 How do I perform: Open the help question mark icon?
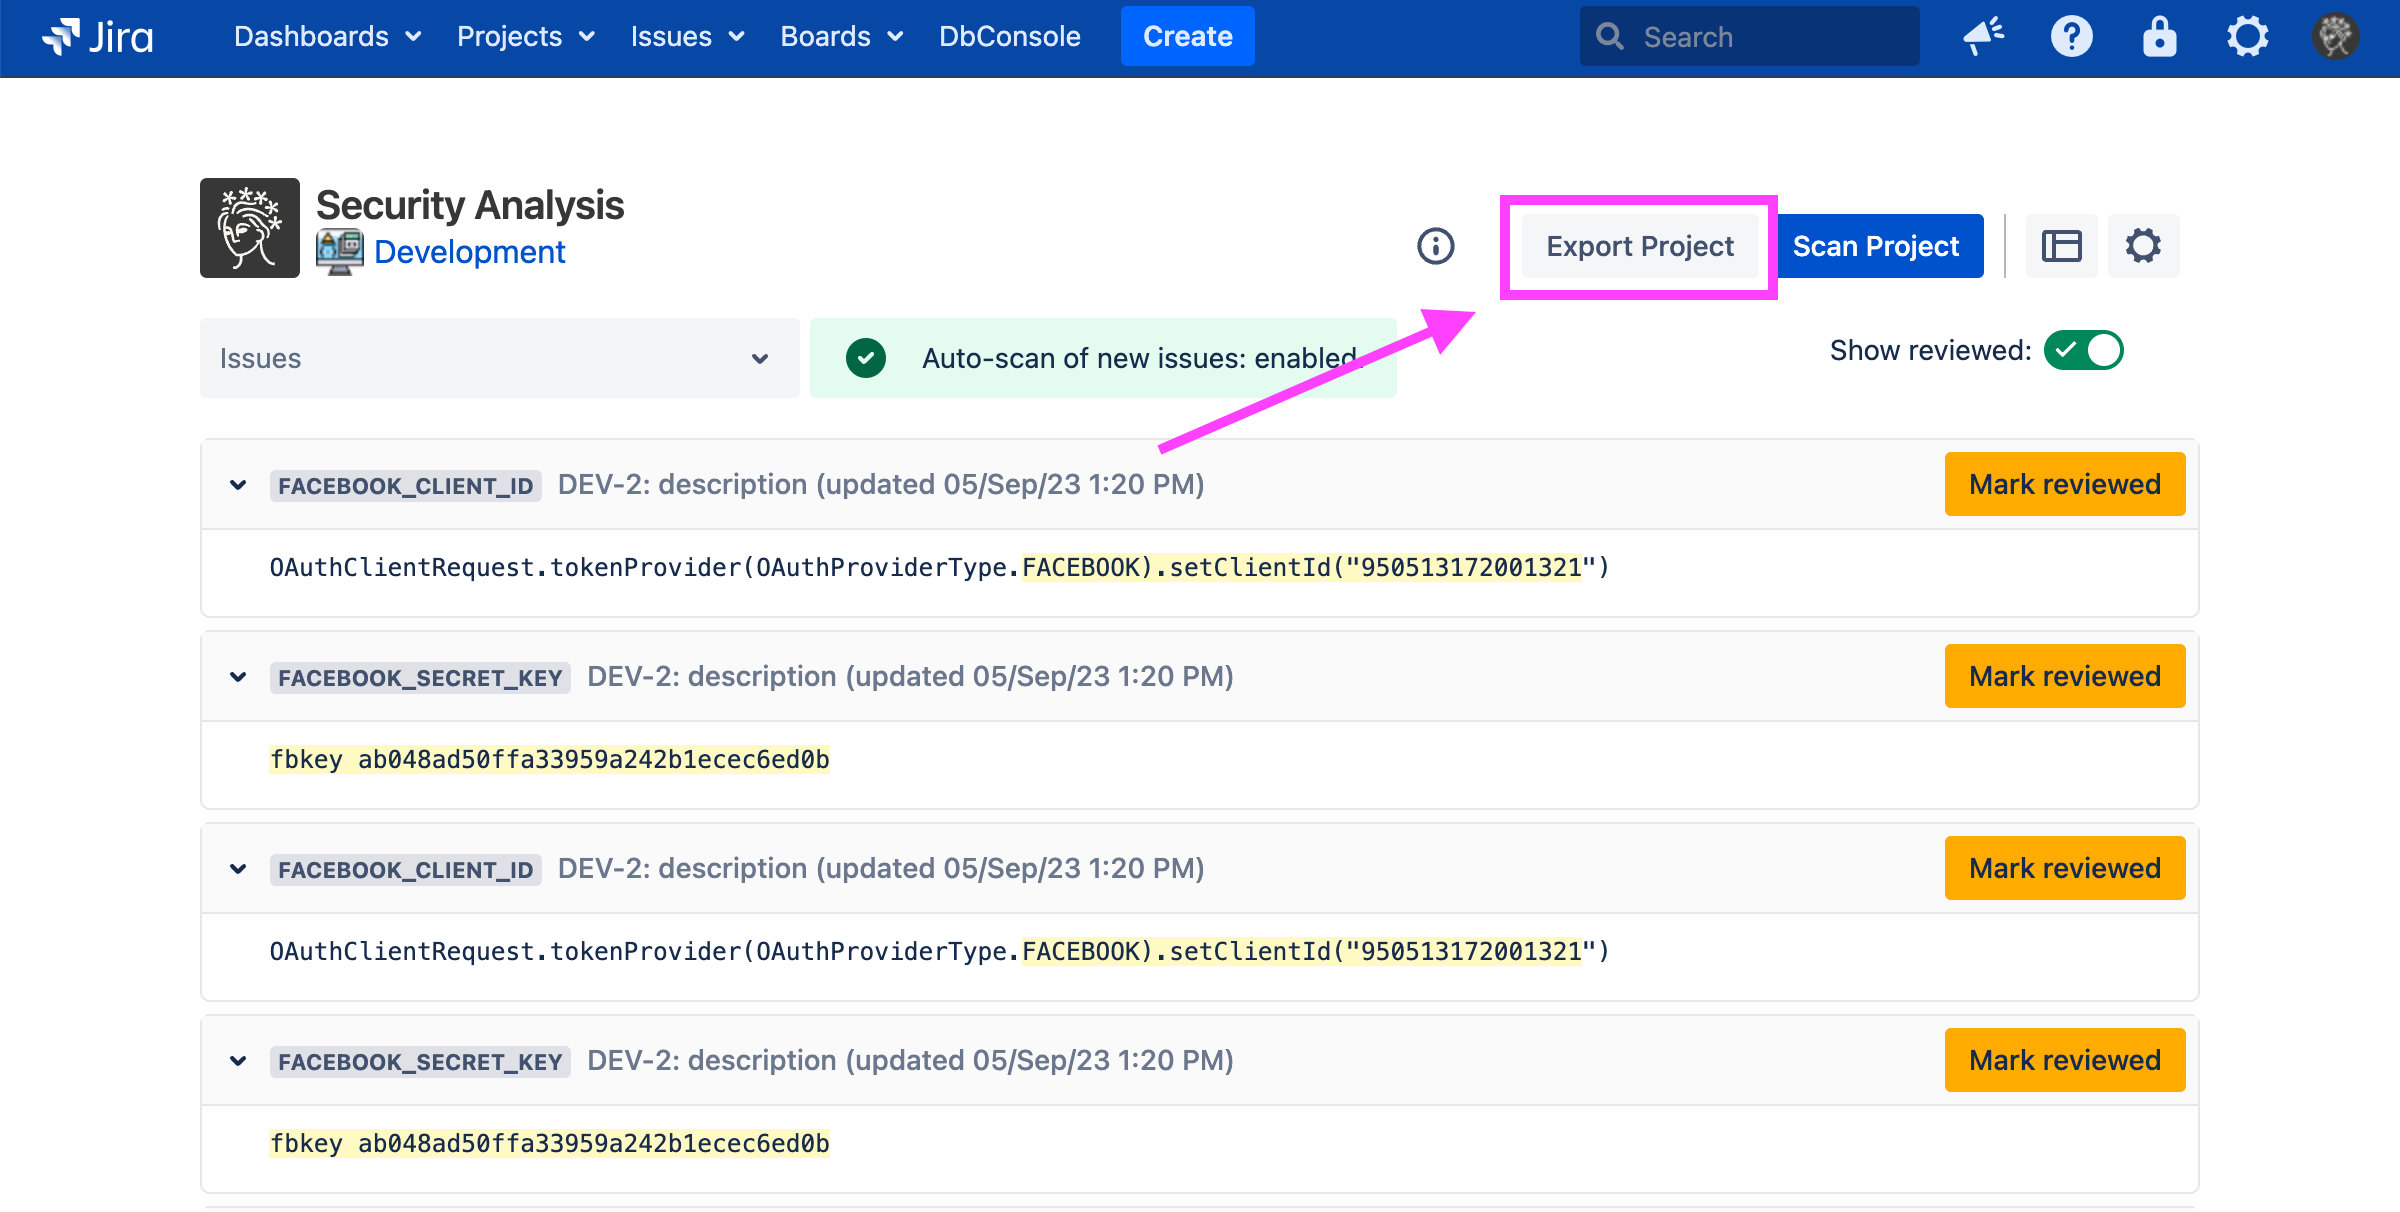point(2071,37)
